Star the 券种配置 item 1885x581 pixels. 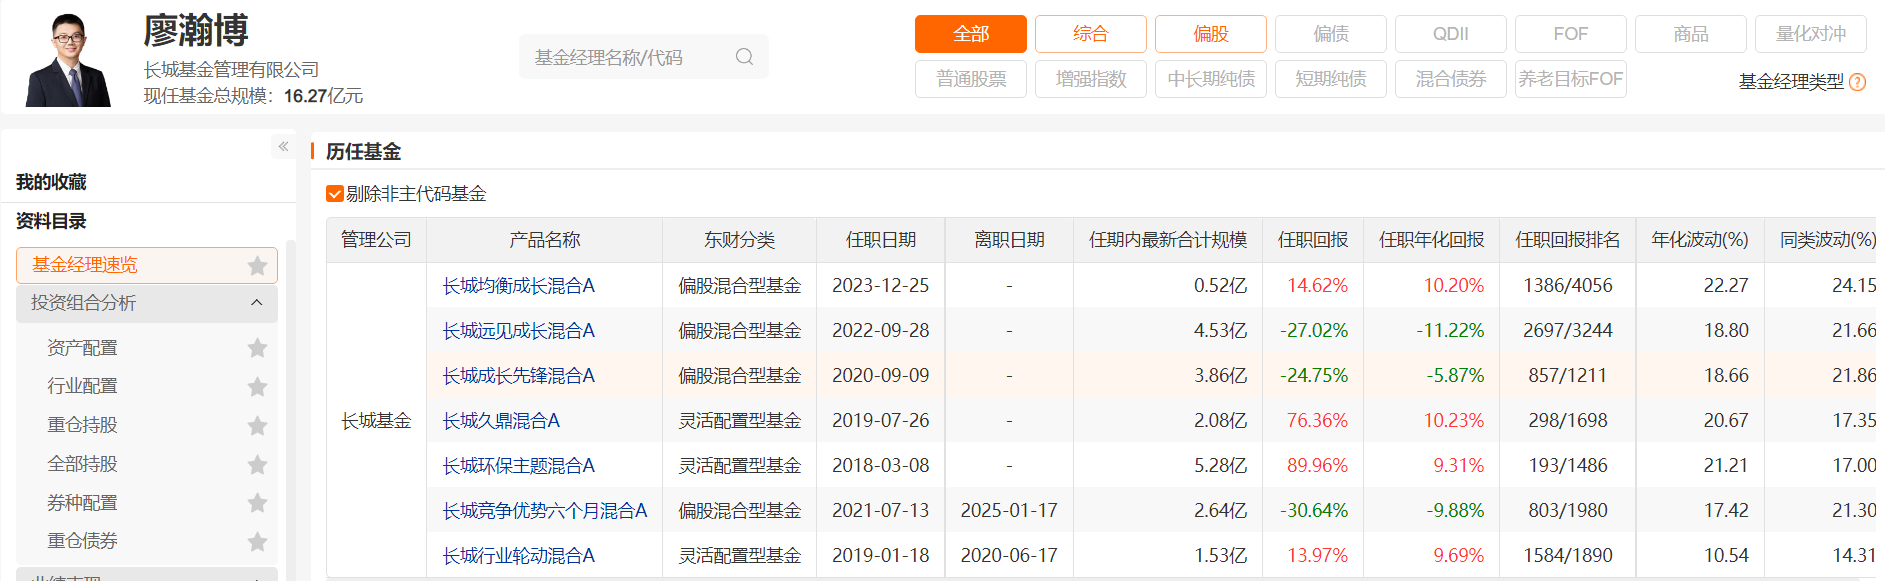tap(257, 503)
